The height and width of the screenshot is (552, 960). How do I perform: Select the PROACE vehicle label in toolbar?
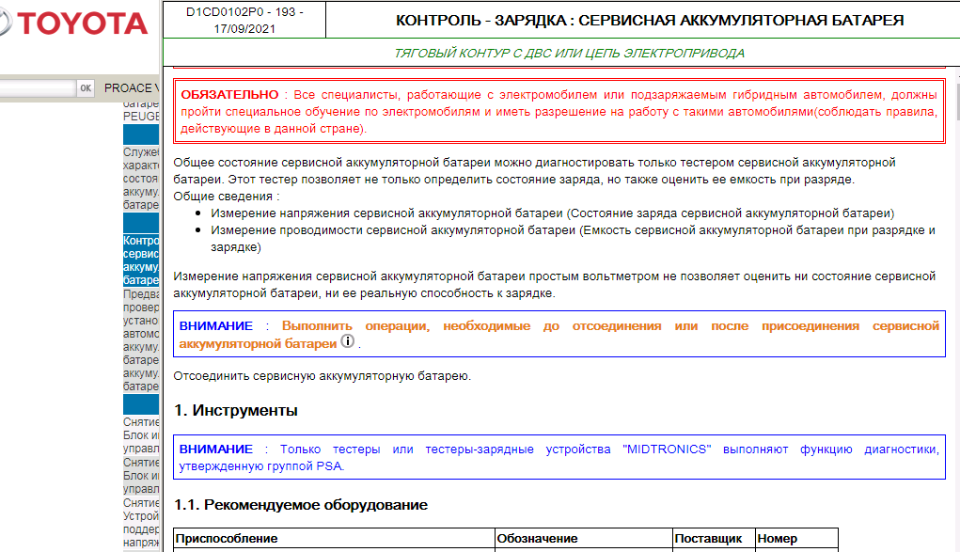131,88
